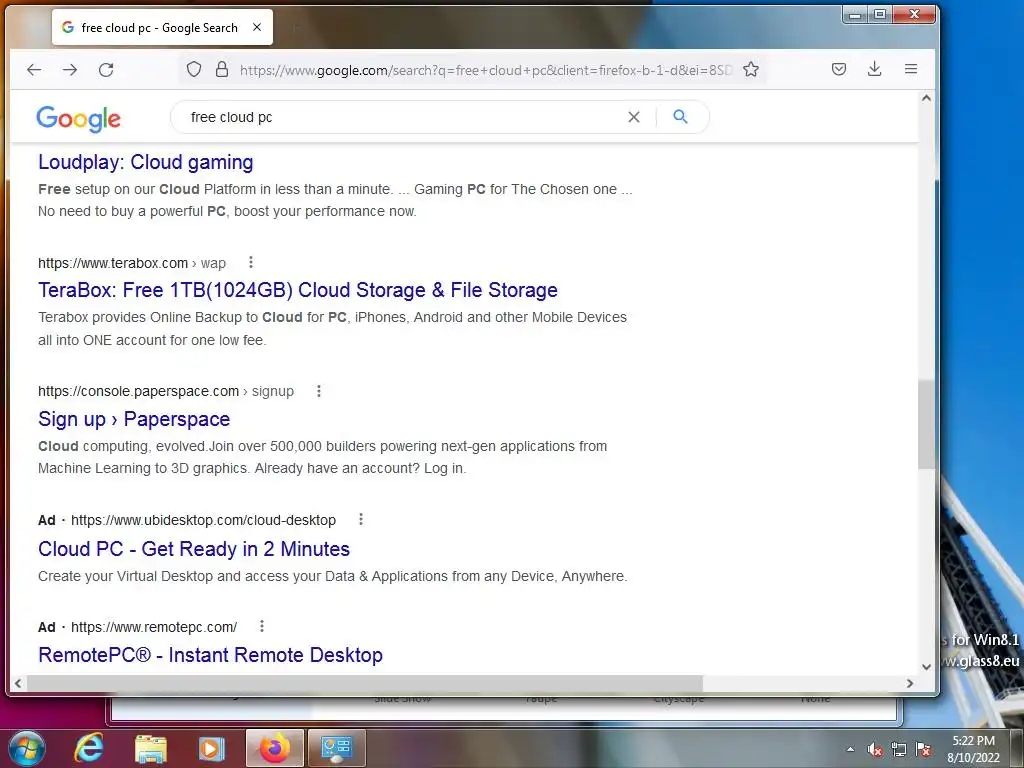Open the Firefox hamburger menu
Viewport: 1024px width, 768px height.
pos(911,69)
